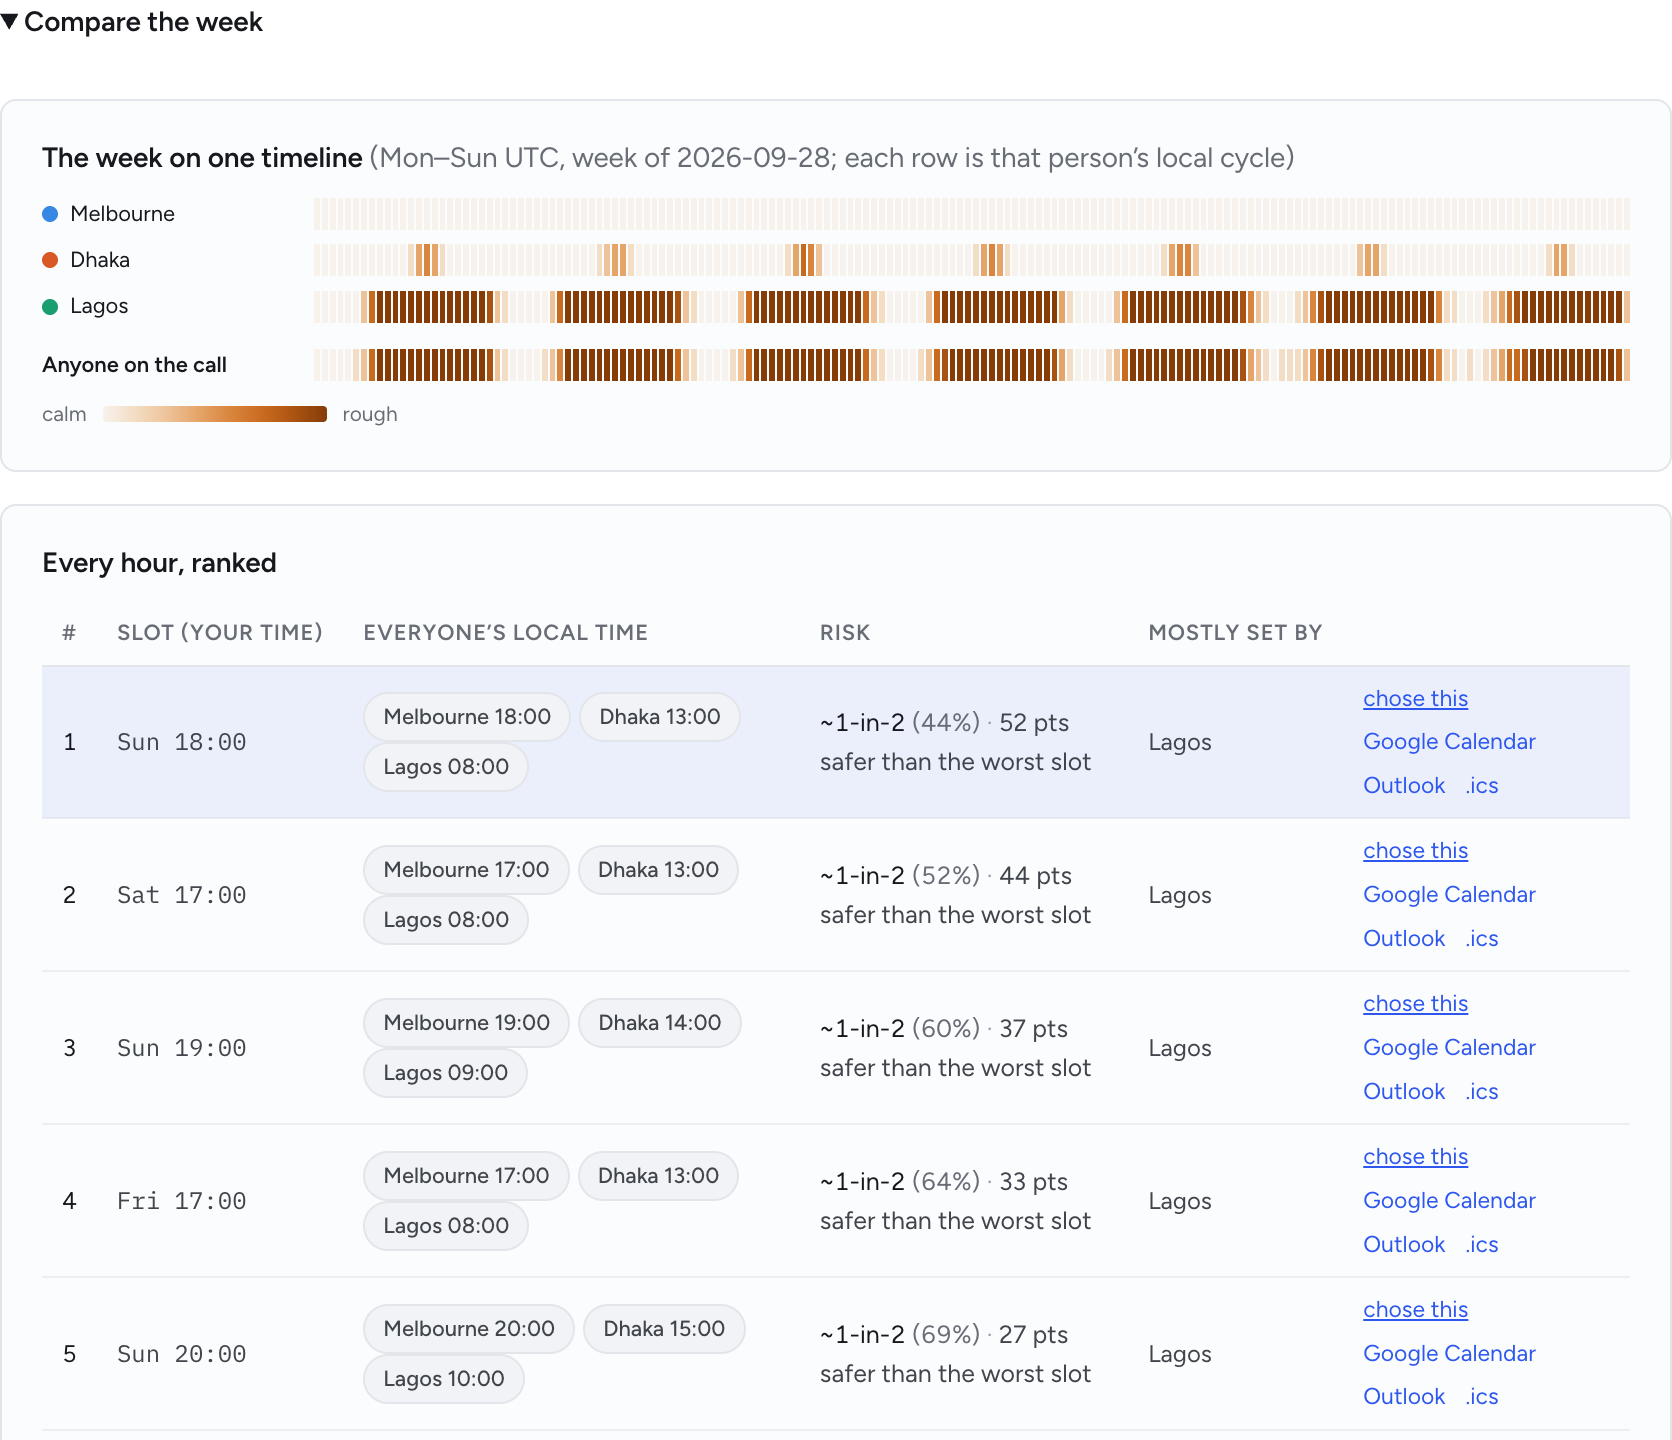Viewport: 1672px width, 1440px height.
Task: Click the Melbourne timeline heat strip
Action: coord(971,214)
